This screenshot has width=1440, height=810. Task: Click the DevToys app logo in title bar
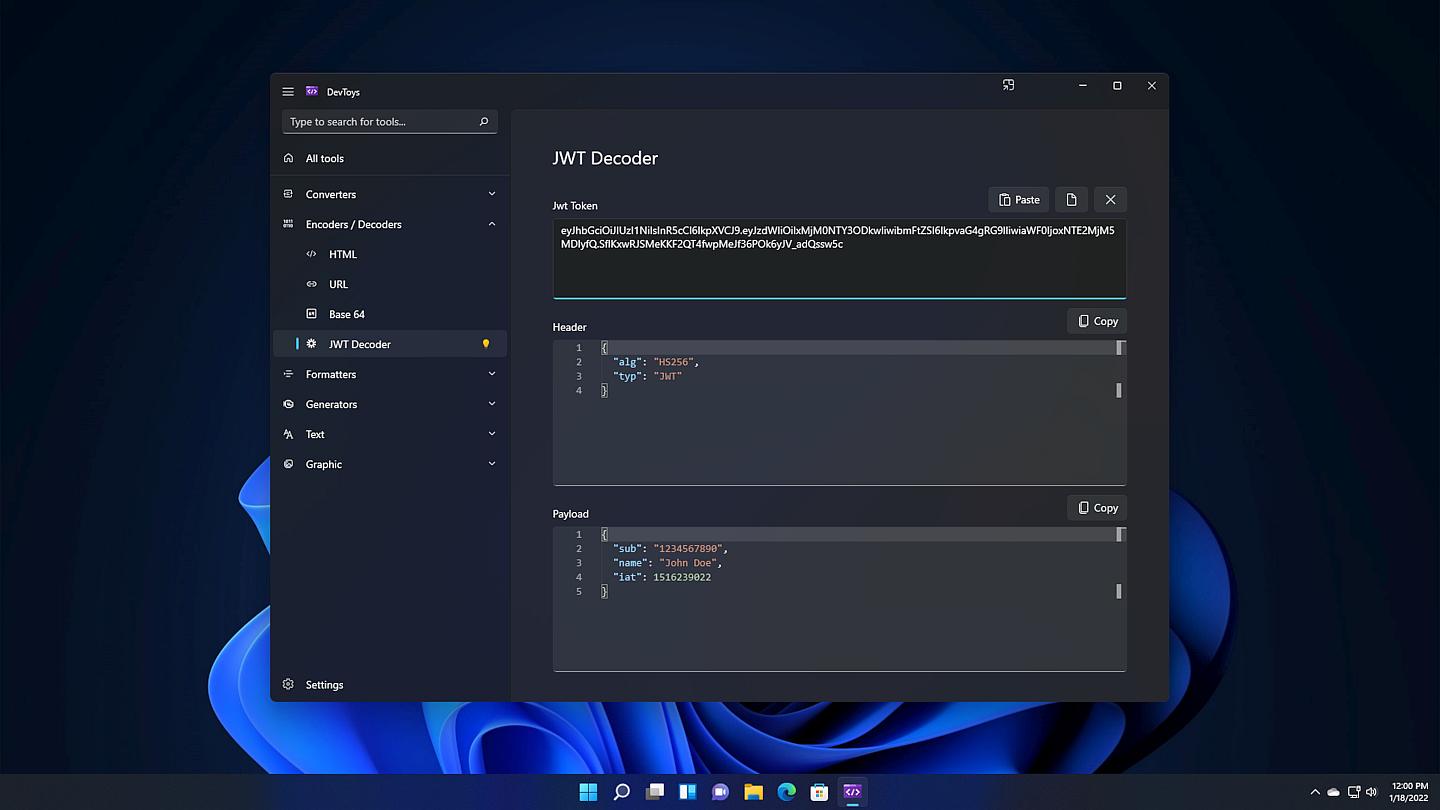312,91
